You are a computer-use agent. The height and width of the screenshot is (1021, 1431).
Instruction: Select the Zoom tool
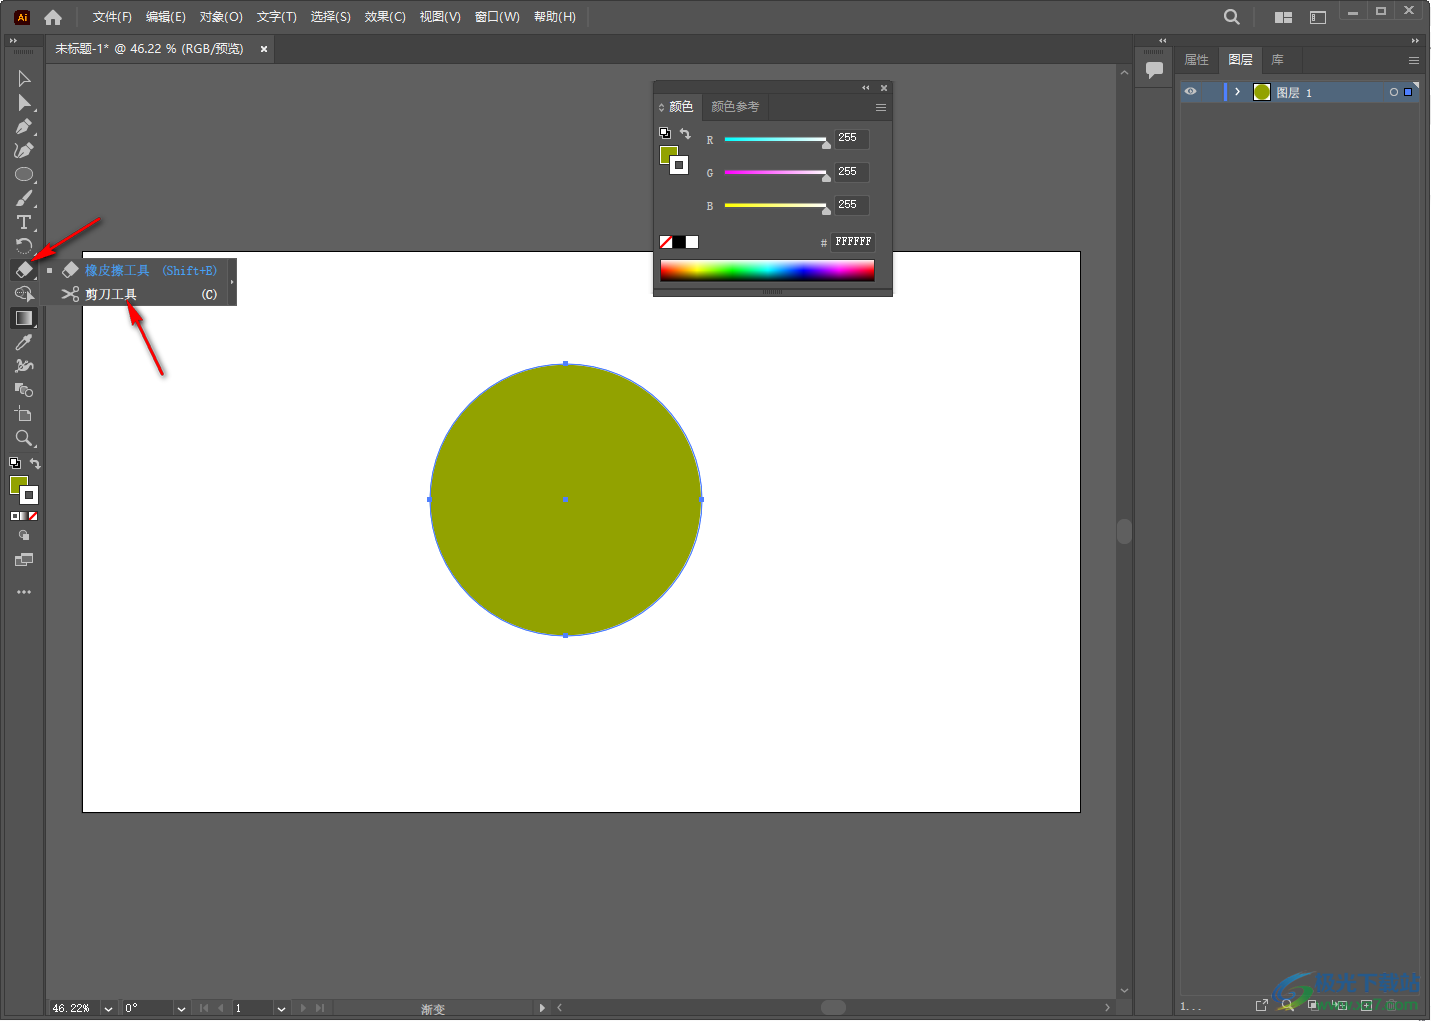(x=24, y=438)
